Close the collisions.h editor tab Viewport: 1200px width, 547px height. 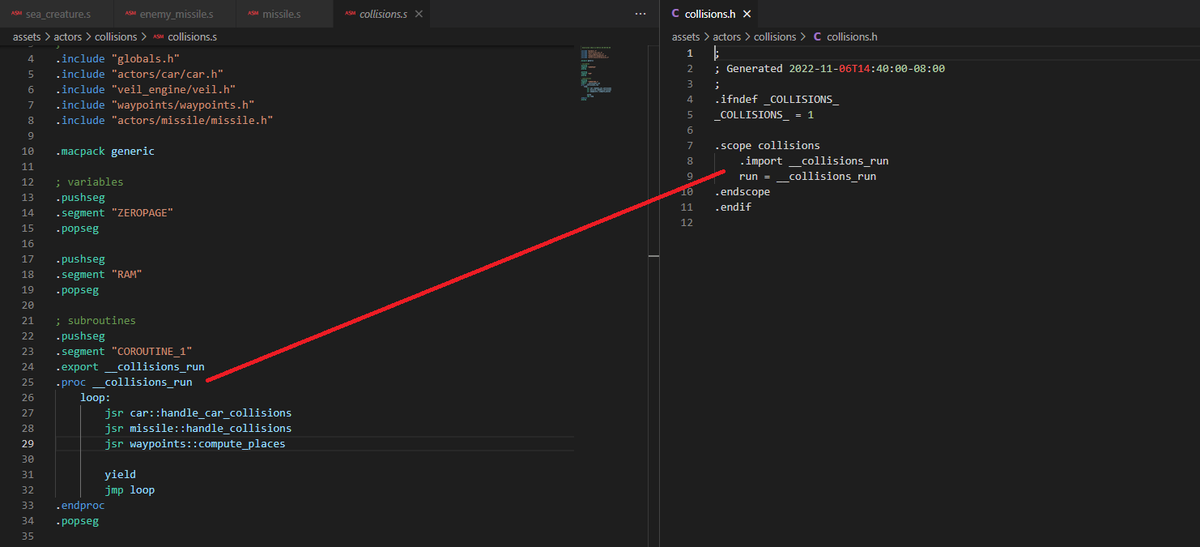tap(746, 14)
